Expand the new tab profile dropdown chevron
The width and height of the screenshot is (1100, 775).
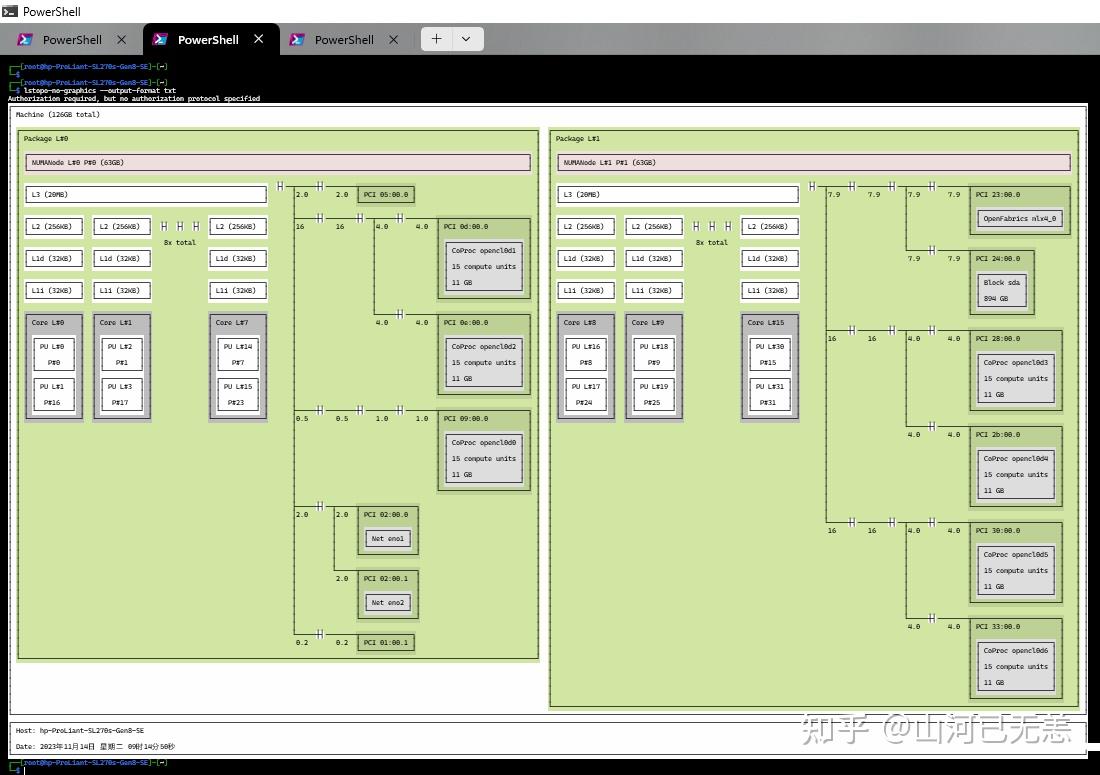[x=466, y=39]
